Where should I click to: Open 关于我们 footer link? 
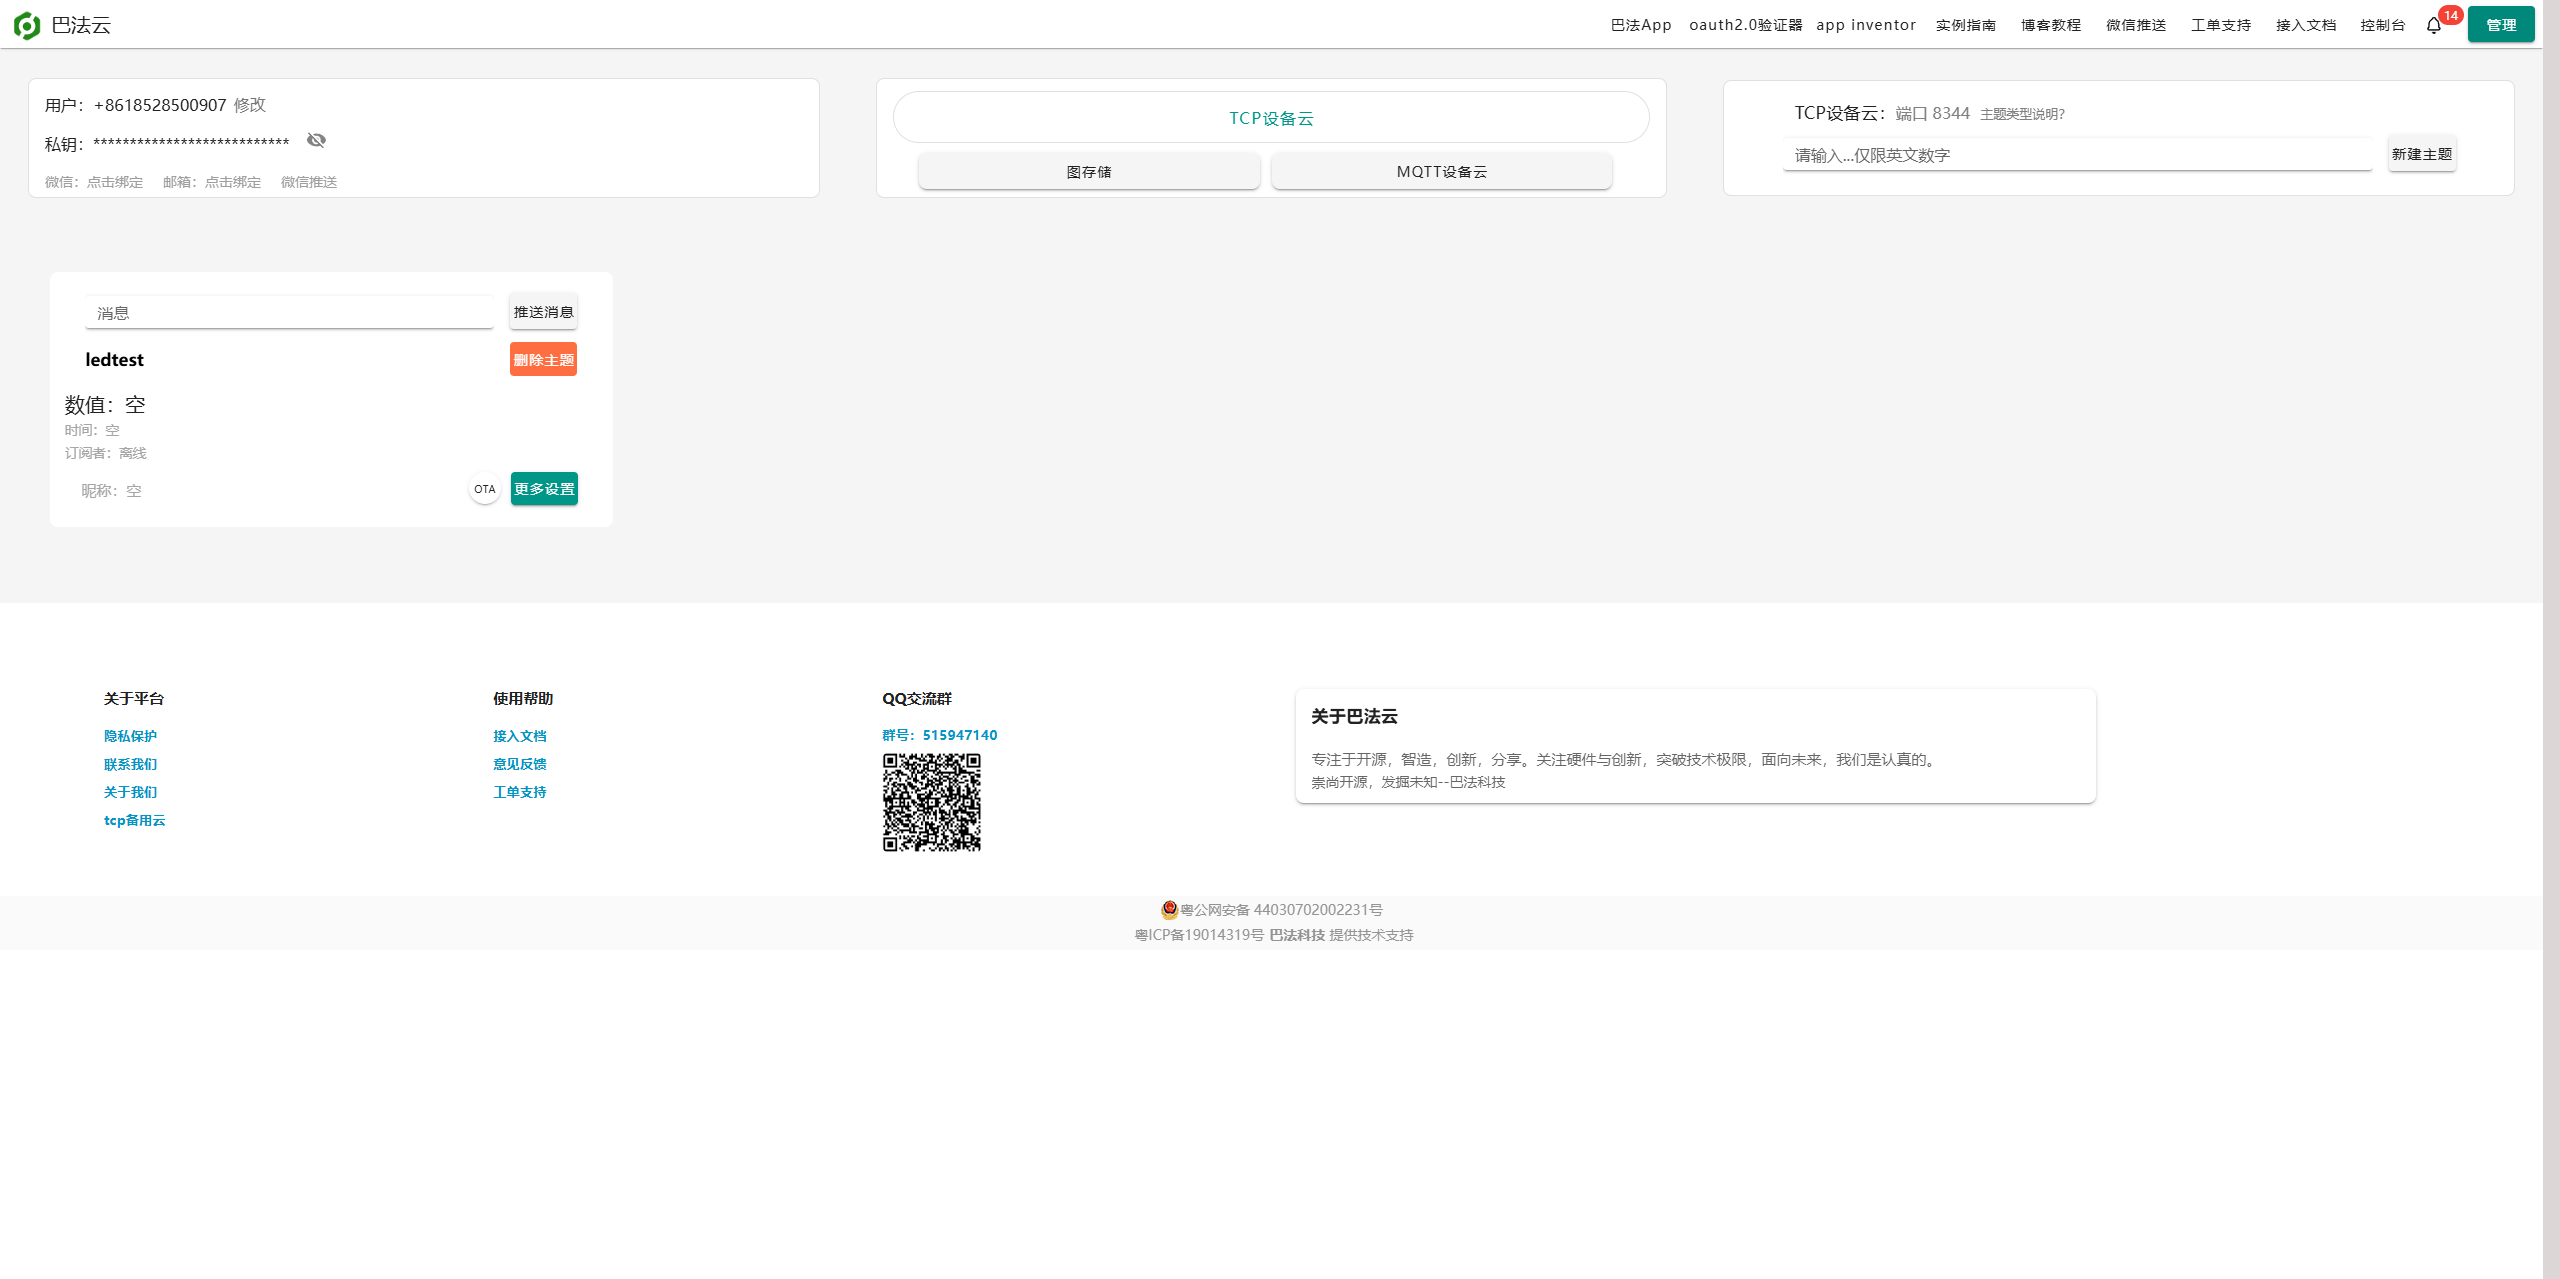pyautogui.click(x=131, y=792)
